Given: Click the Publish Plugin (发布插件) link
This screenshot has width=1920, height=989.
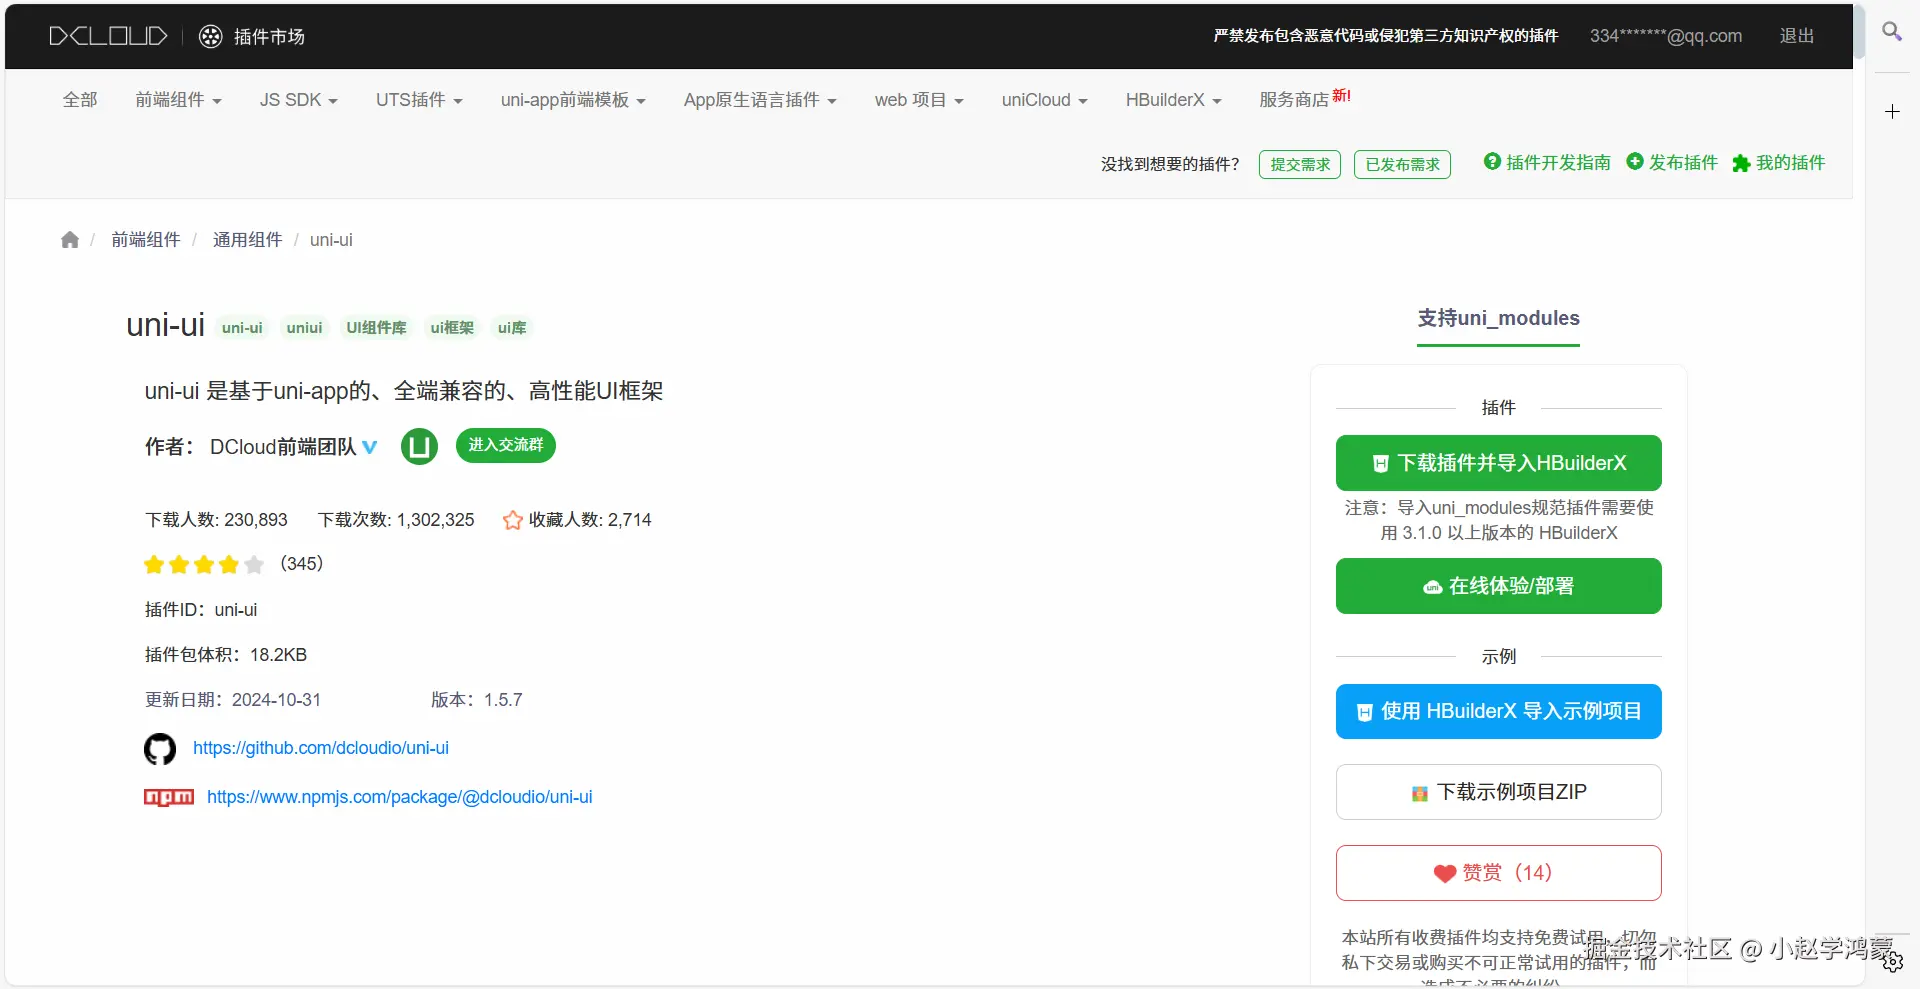Looking at the screenshot, I should point(1672,162).
